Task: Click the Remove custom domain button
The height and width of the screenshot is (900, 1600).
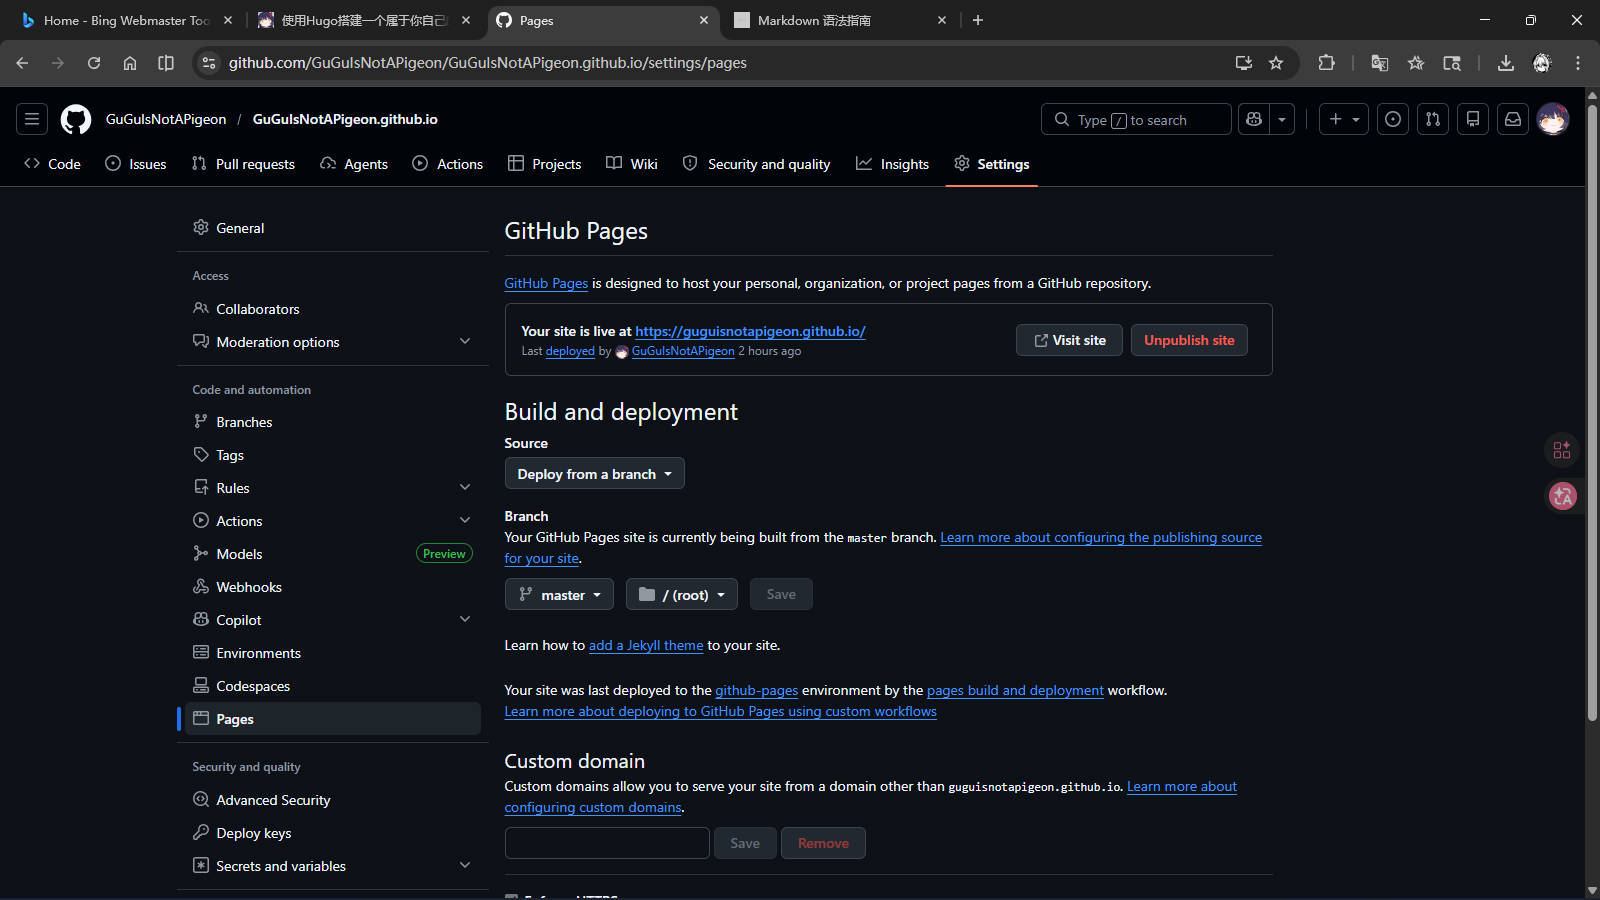Action: click(823, 843)
